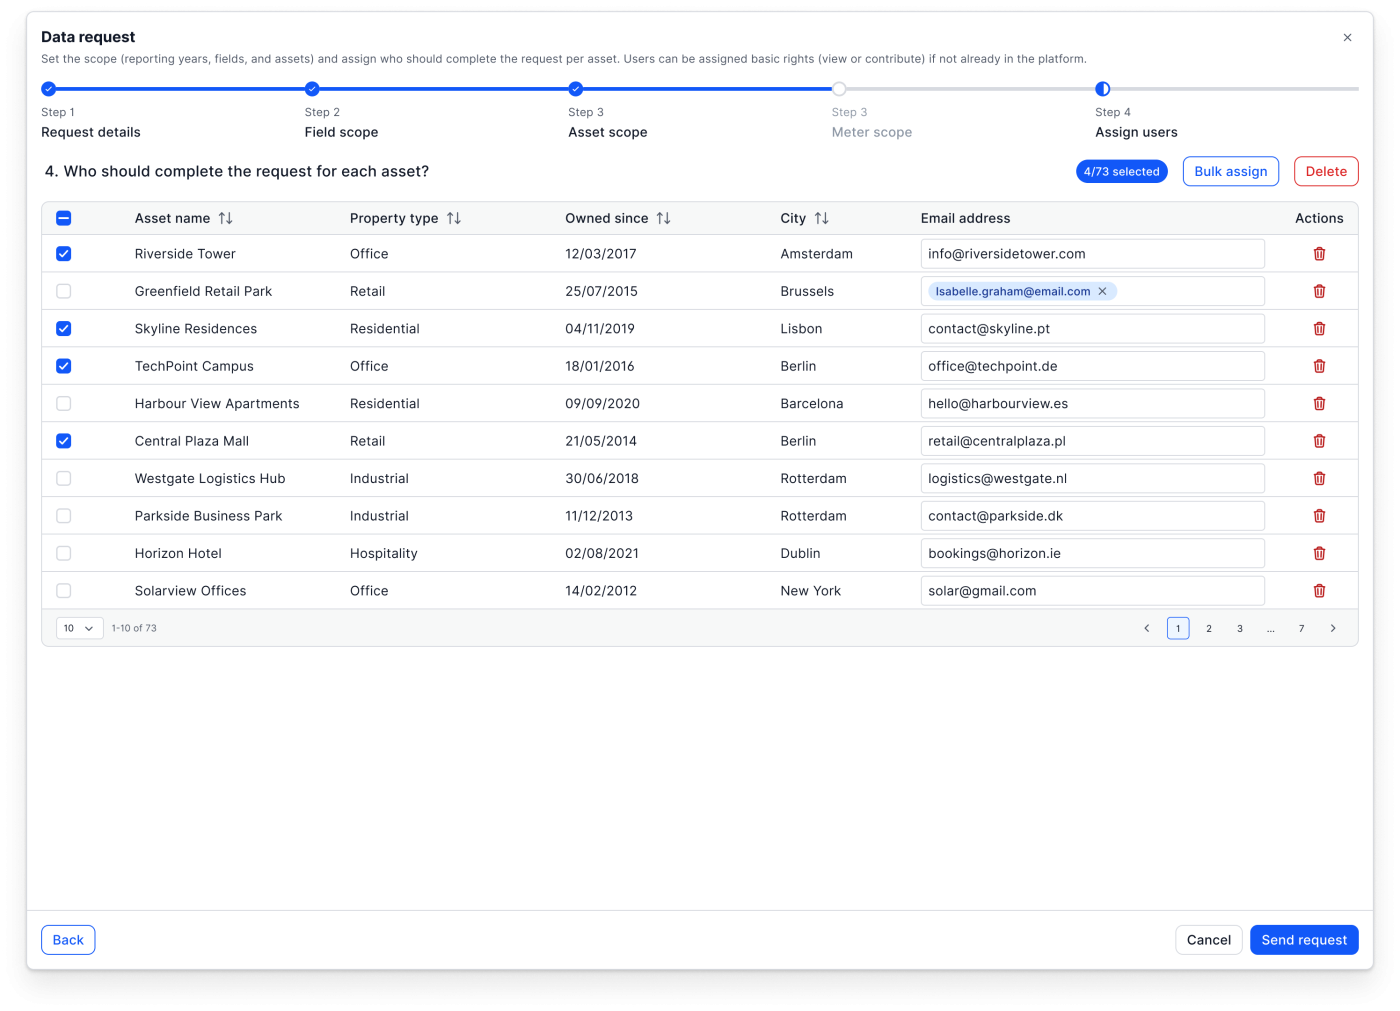Go to next page with right chevron

1333,628
